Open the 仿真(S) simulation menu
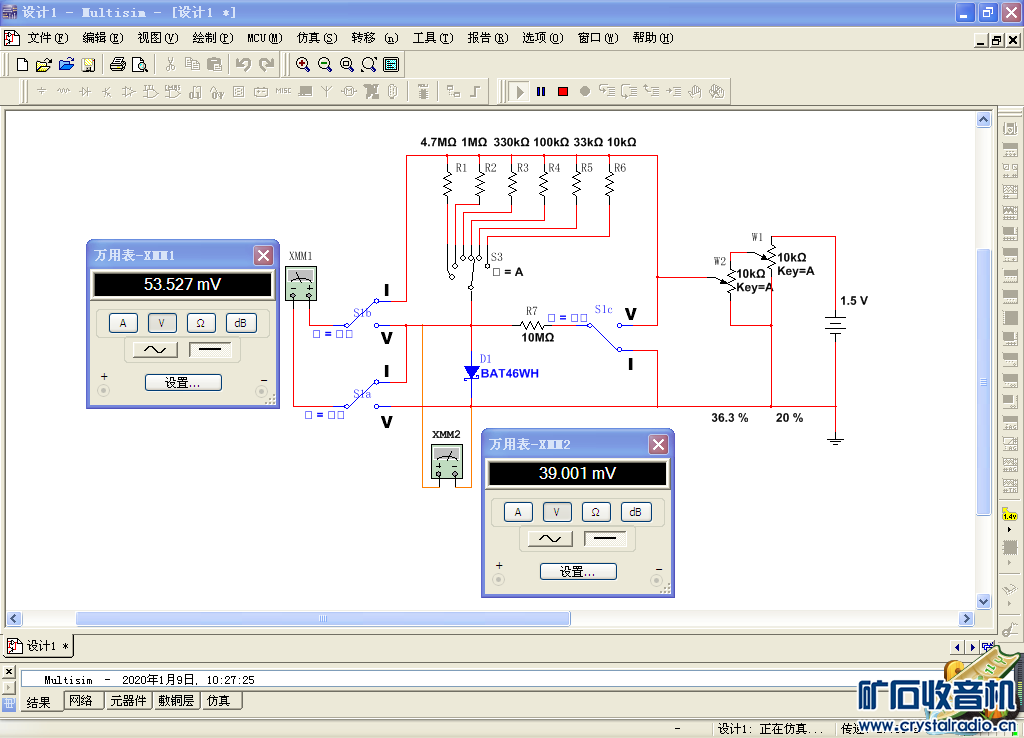The image size is (1024, 738). click(316, 38)
